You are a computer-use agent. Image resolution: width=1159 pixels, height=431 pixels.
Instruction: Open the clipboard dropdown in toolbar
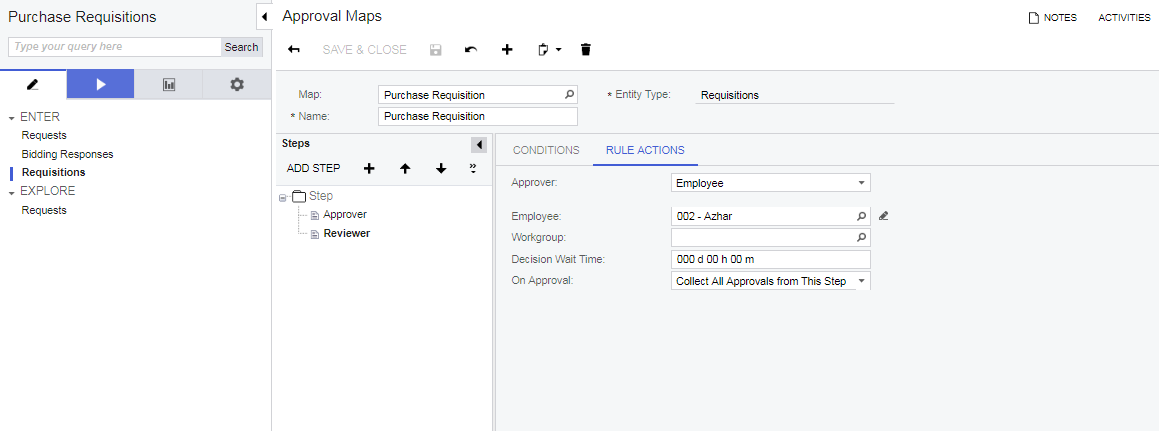tap(549, 49)
